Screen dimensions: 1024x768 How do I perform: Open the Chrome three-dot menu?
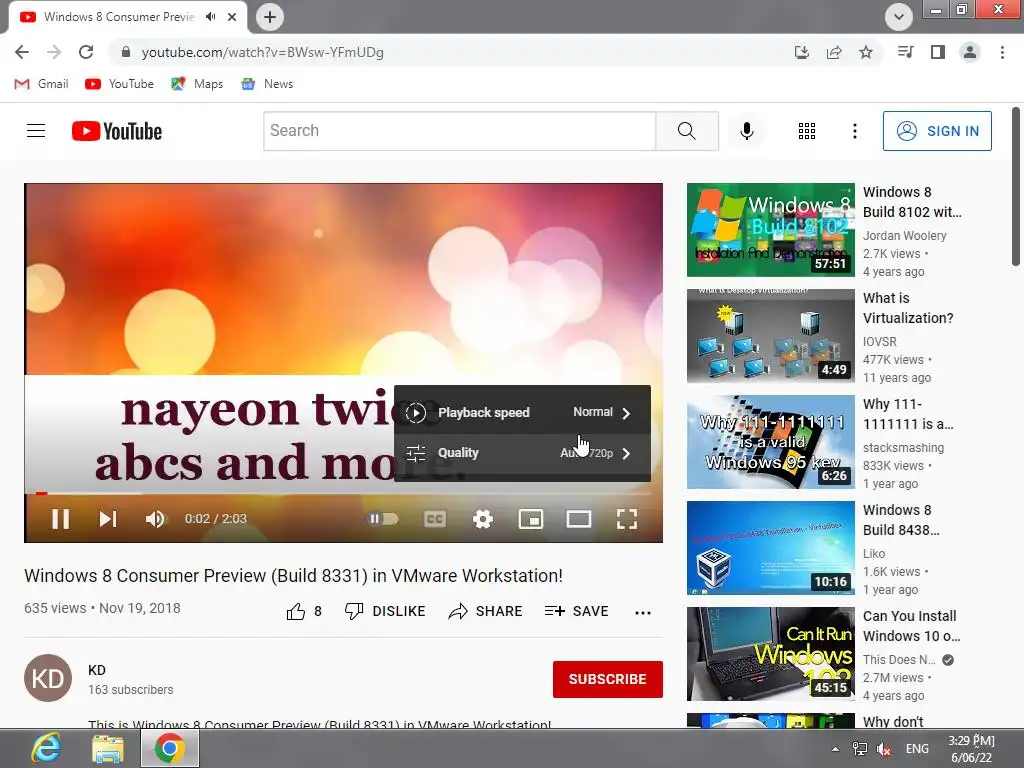tap(1002, 52)
